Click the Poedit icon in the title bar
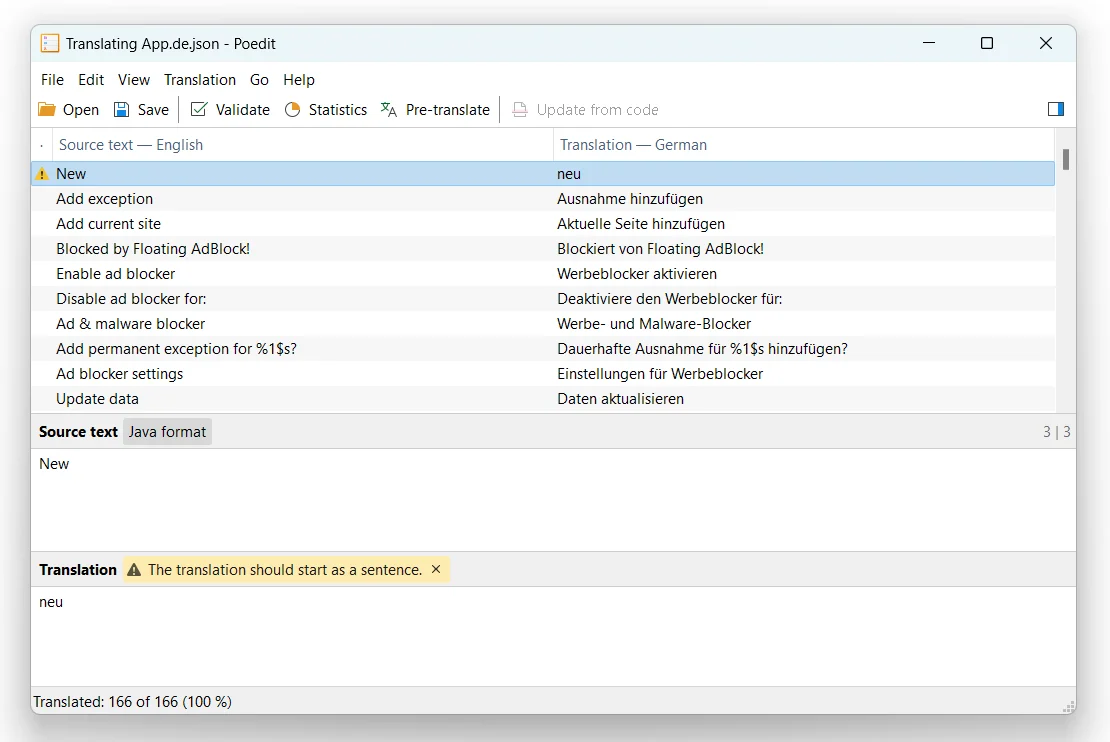 pyautogui.click(x=49, y=43)
